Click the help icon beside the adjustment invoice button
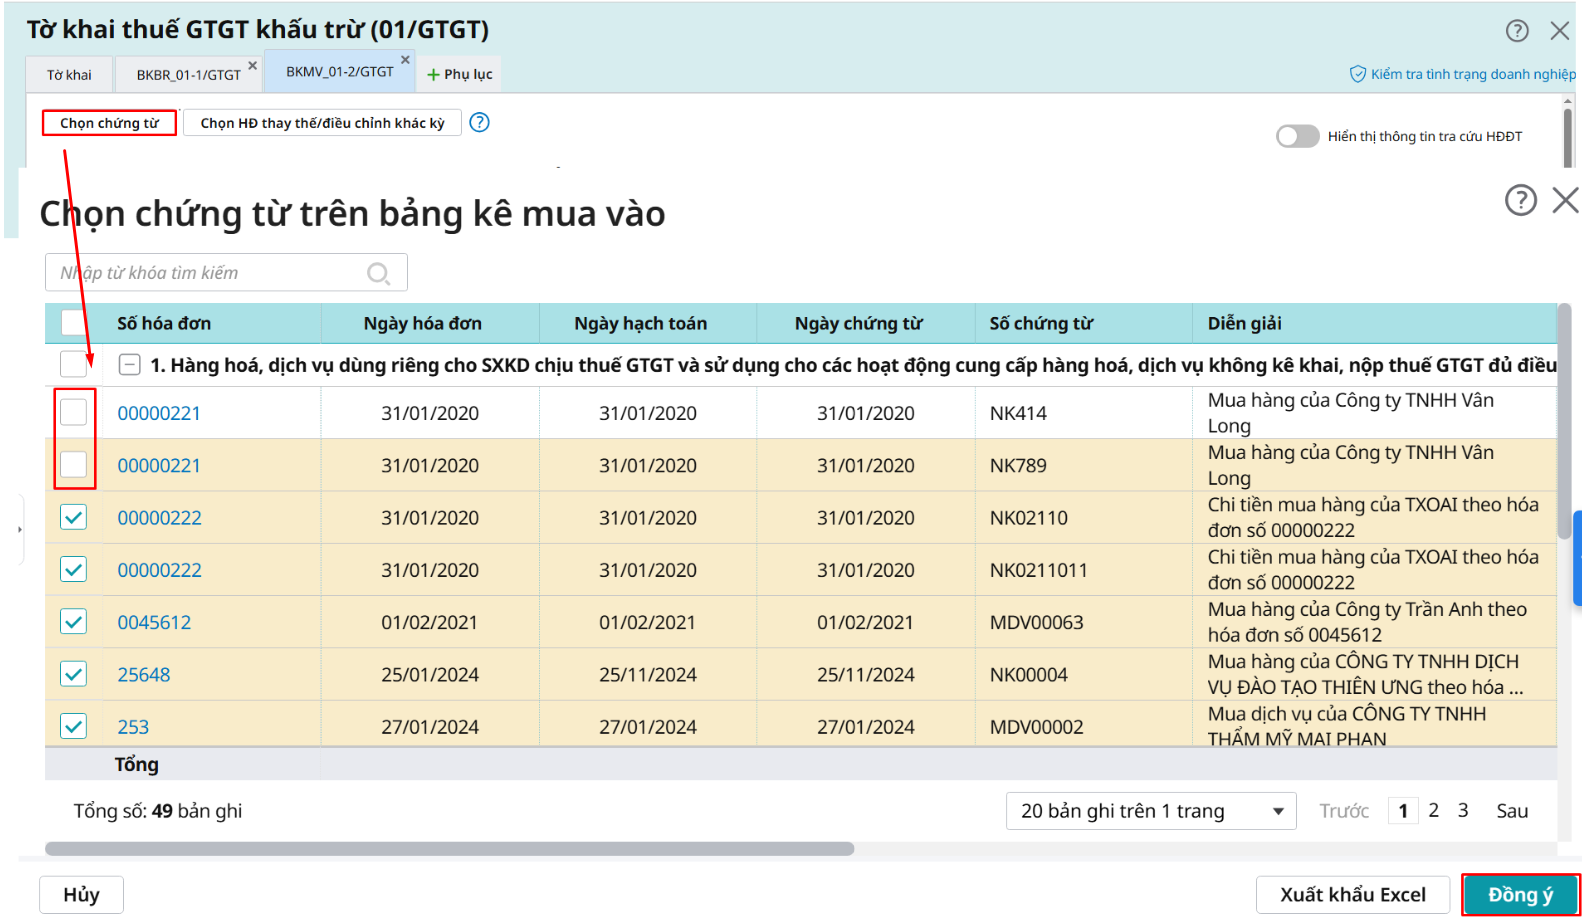Image resolution: width=1591 pixels, height=924 pixels. (480, 122)
